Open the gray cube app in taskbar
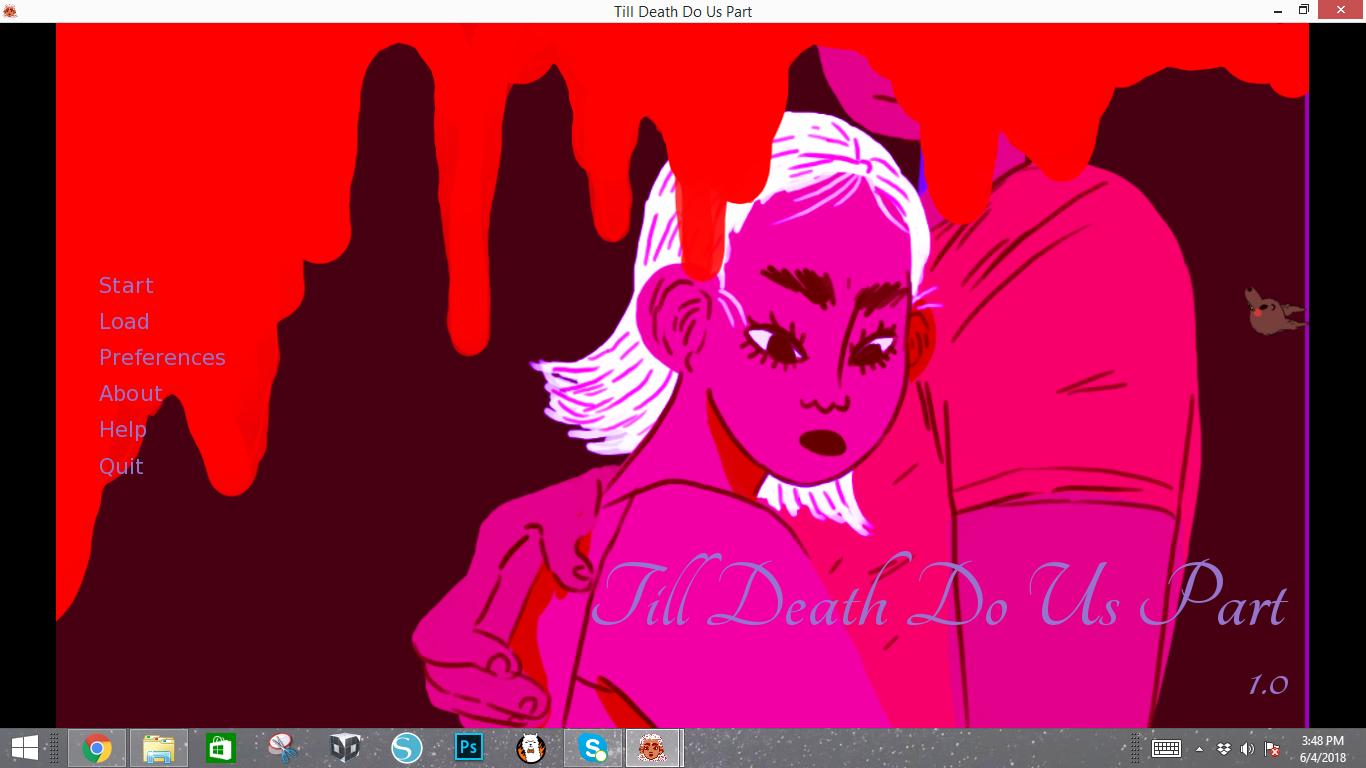 345,748
